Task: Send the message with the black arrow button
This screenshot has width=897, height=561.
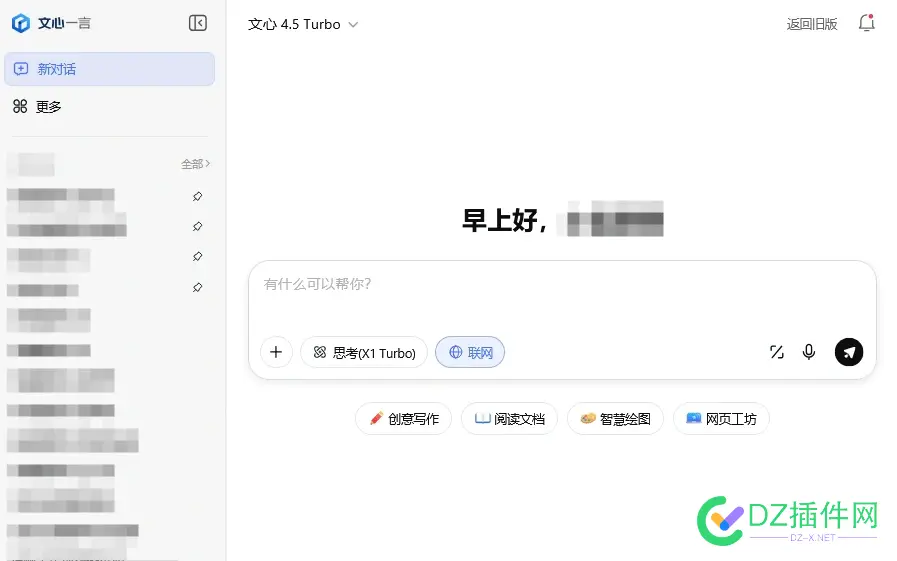Action: (849, 352)
